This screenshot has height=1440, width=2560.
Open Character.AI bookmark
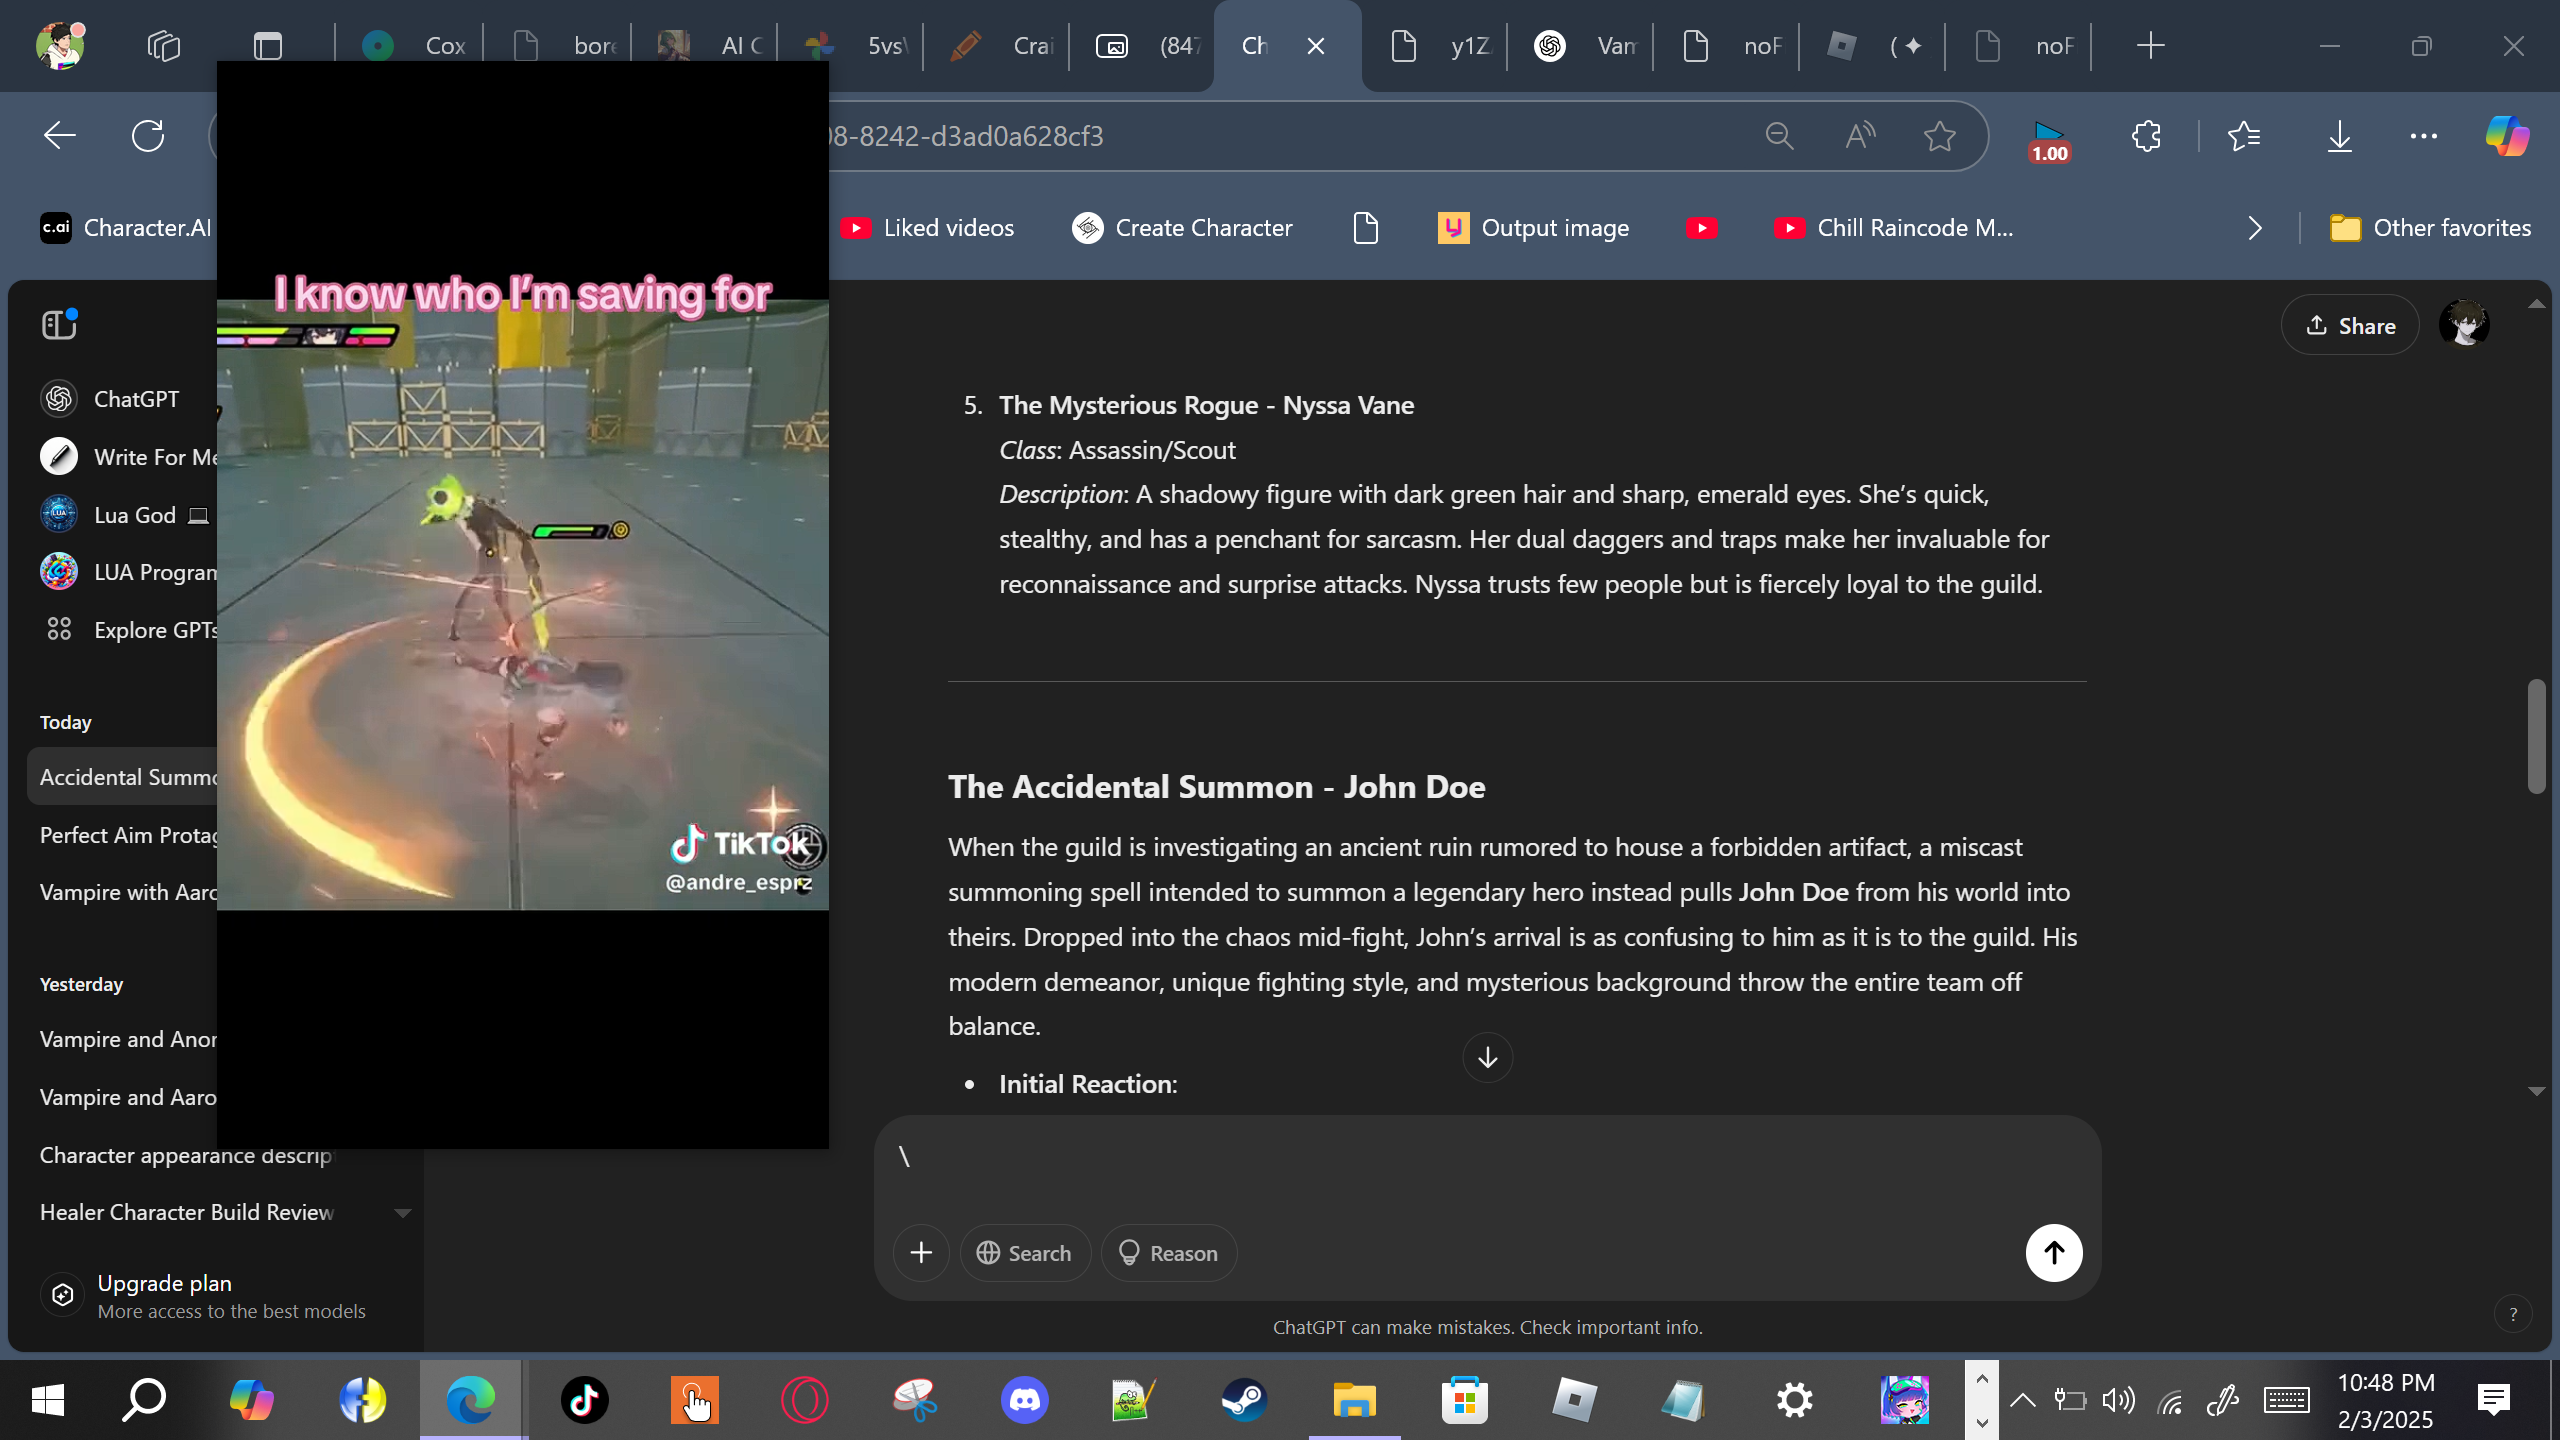pos(126,228)
